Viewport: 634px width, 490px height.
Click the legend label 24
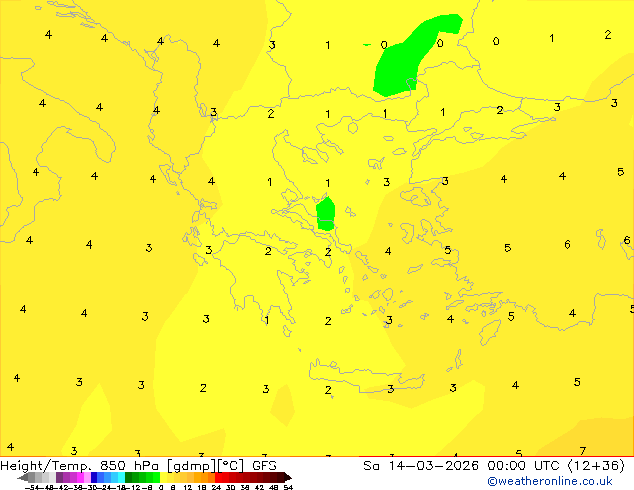[x=216, y=487]
